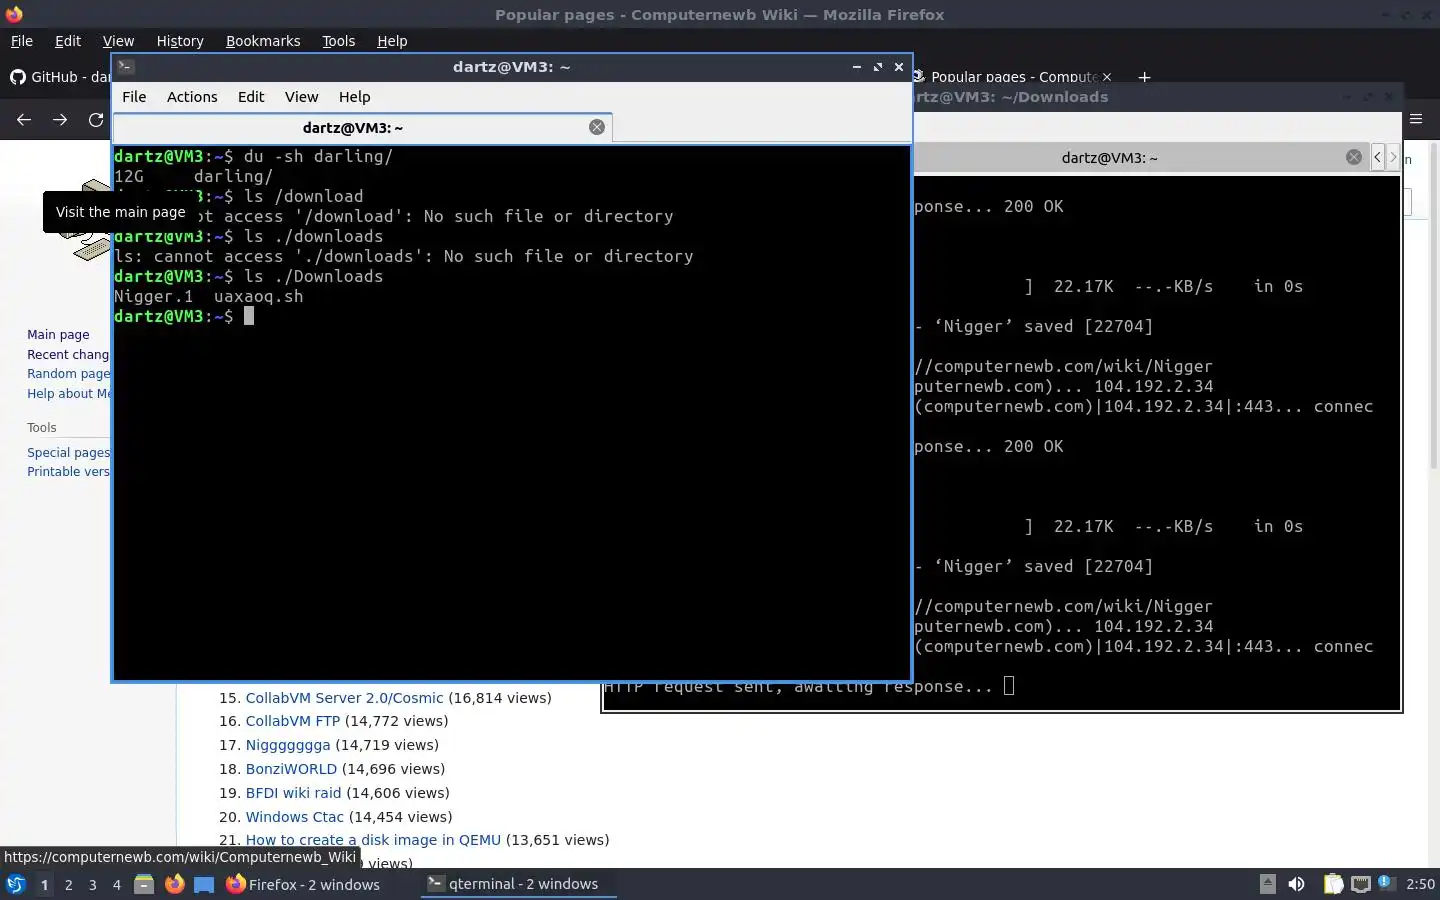This screenshot has width=1440, height=900.
Task: Open the Firefox Tools menu
Action: pos(338,41)
